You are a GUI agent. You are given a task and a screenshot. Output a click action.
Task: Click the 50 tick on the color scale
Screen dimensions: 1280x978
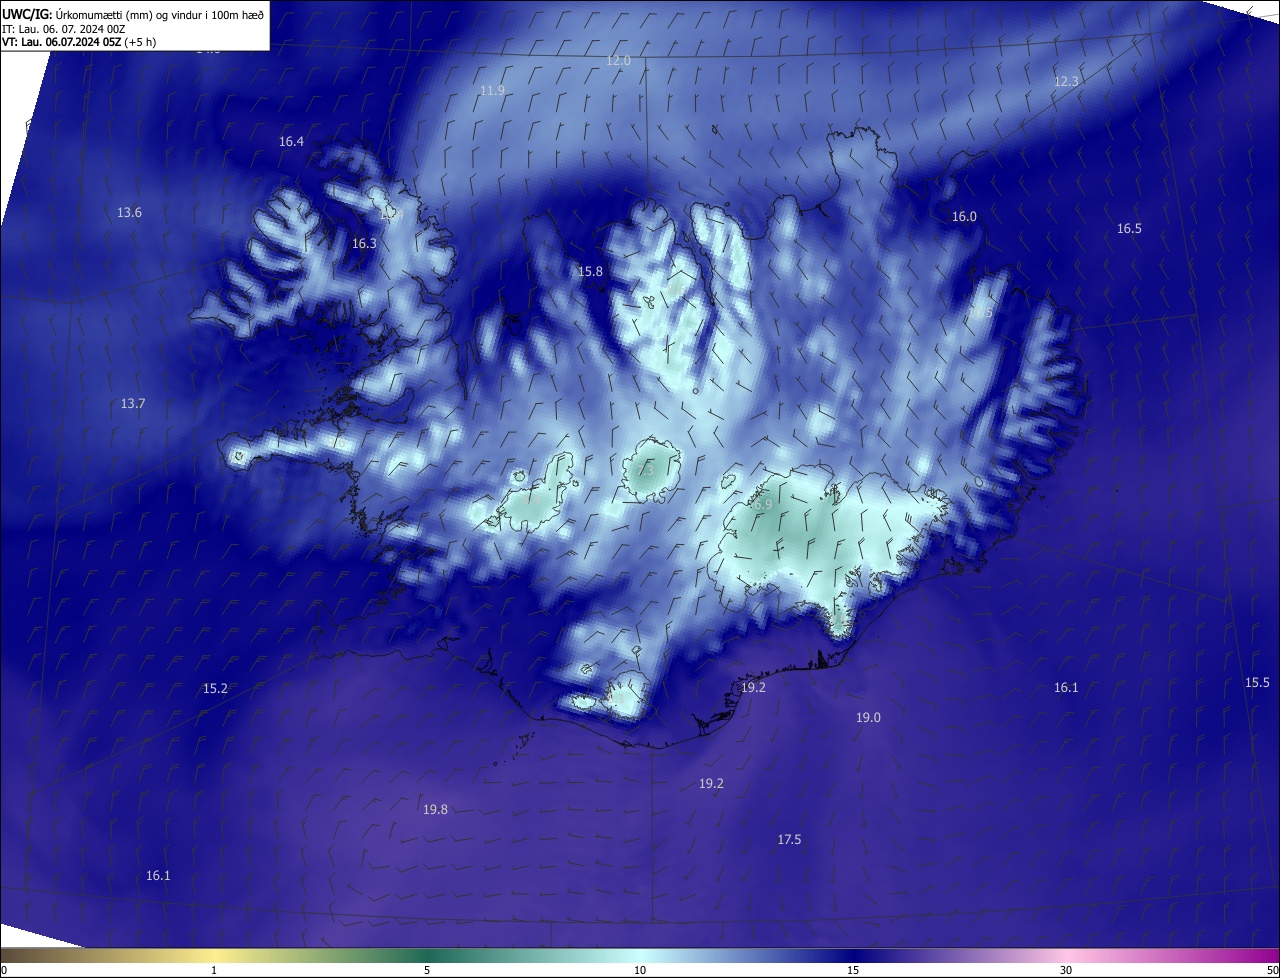pos(1272,971)
